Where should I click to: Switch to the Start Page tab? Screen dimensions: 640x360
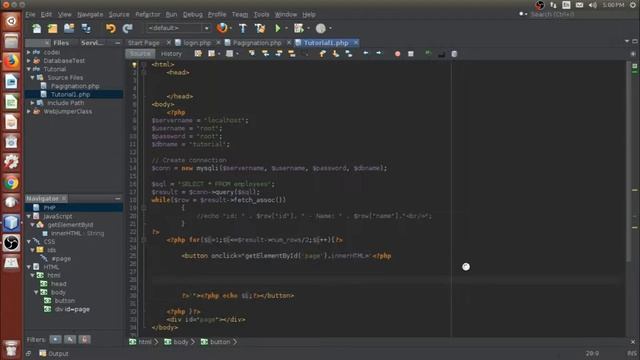click(x=144, y=43)
